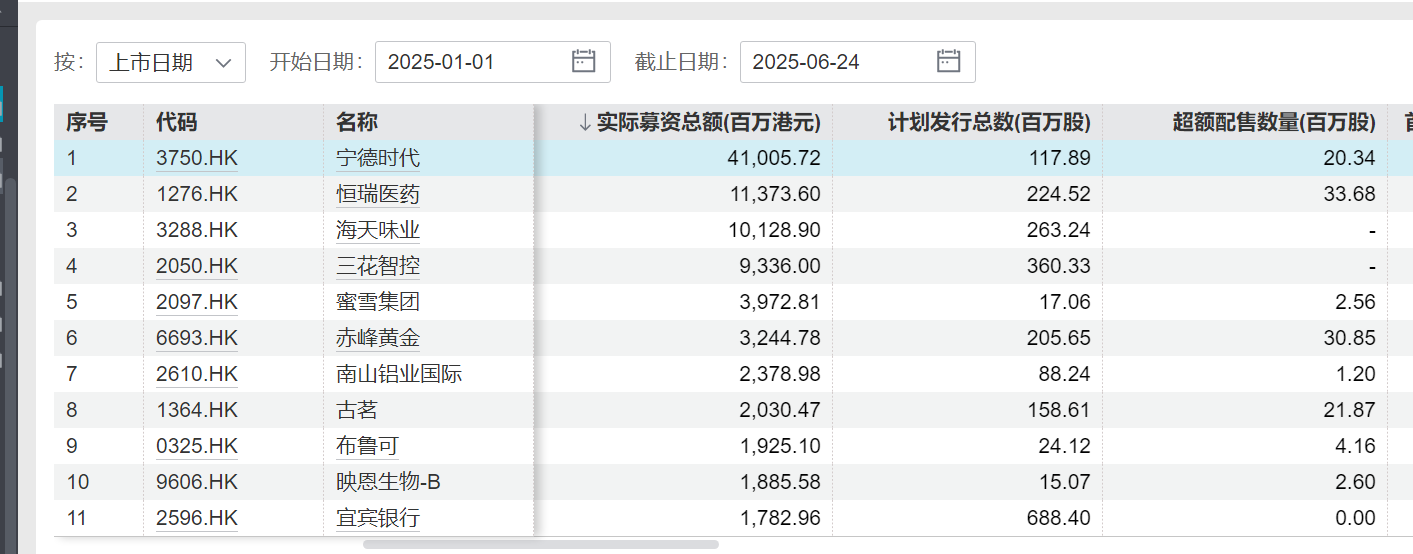The width and height of the screenshot is (1413, 554).
Task: Sort by 实际募资总额 column header
Action: (x=708, y=123)
